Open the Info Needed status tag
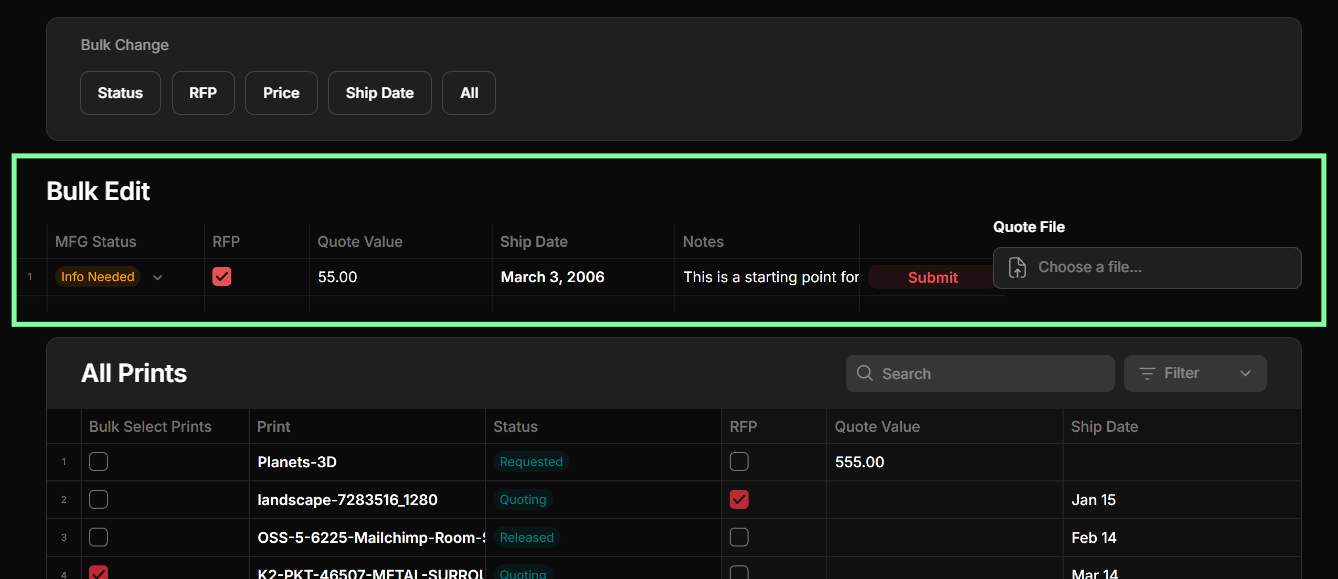The height and width of the screenshot is (579, 1338). click(x=98, y=277)
